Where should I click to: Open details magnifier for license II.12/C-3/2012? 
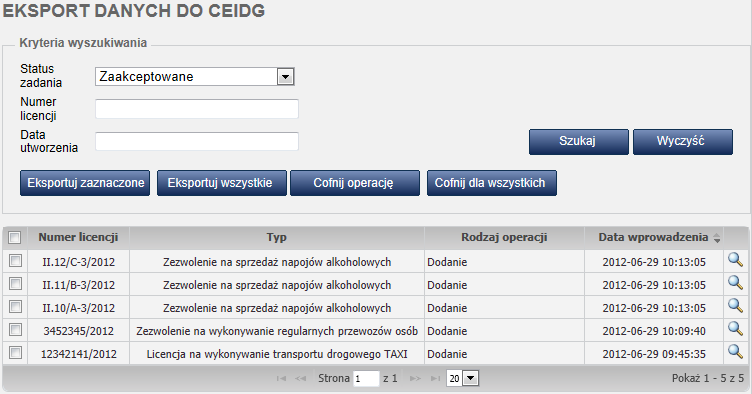[735, 260]
